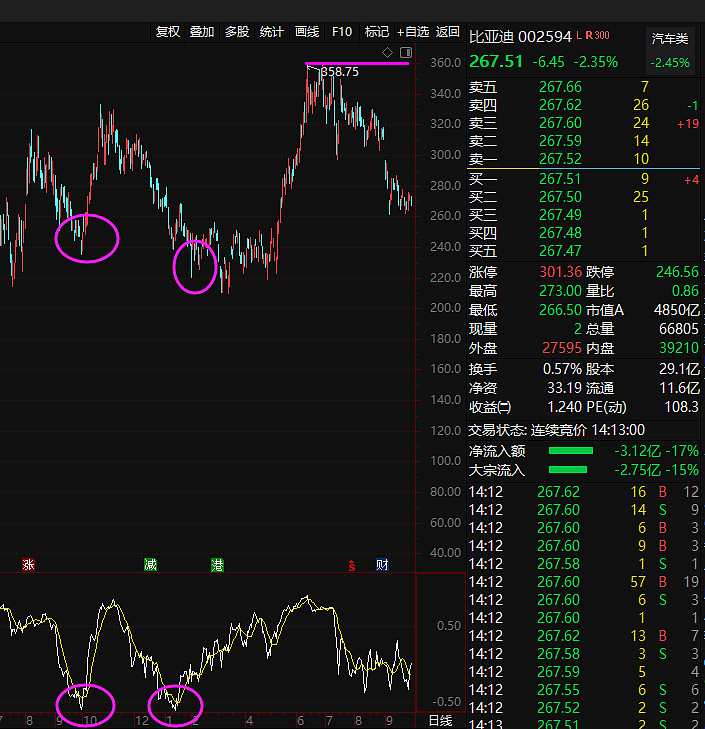
Task: Click the green 减 event marker
Action: [x=150, y=565]
